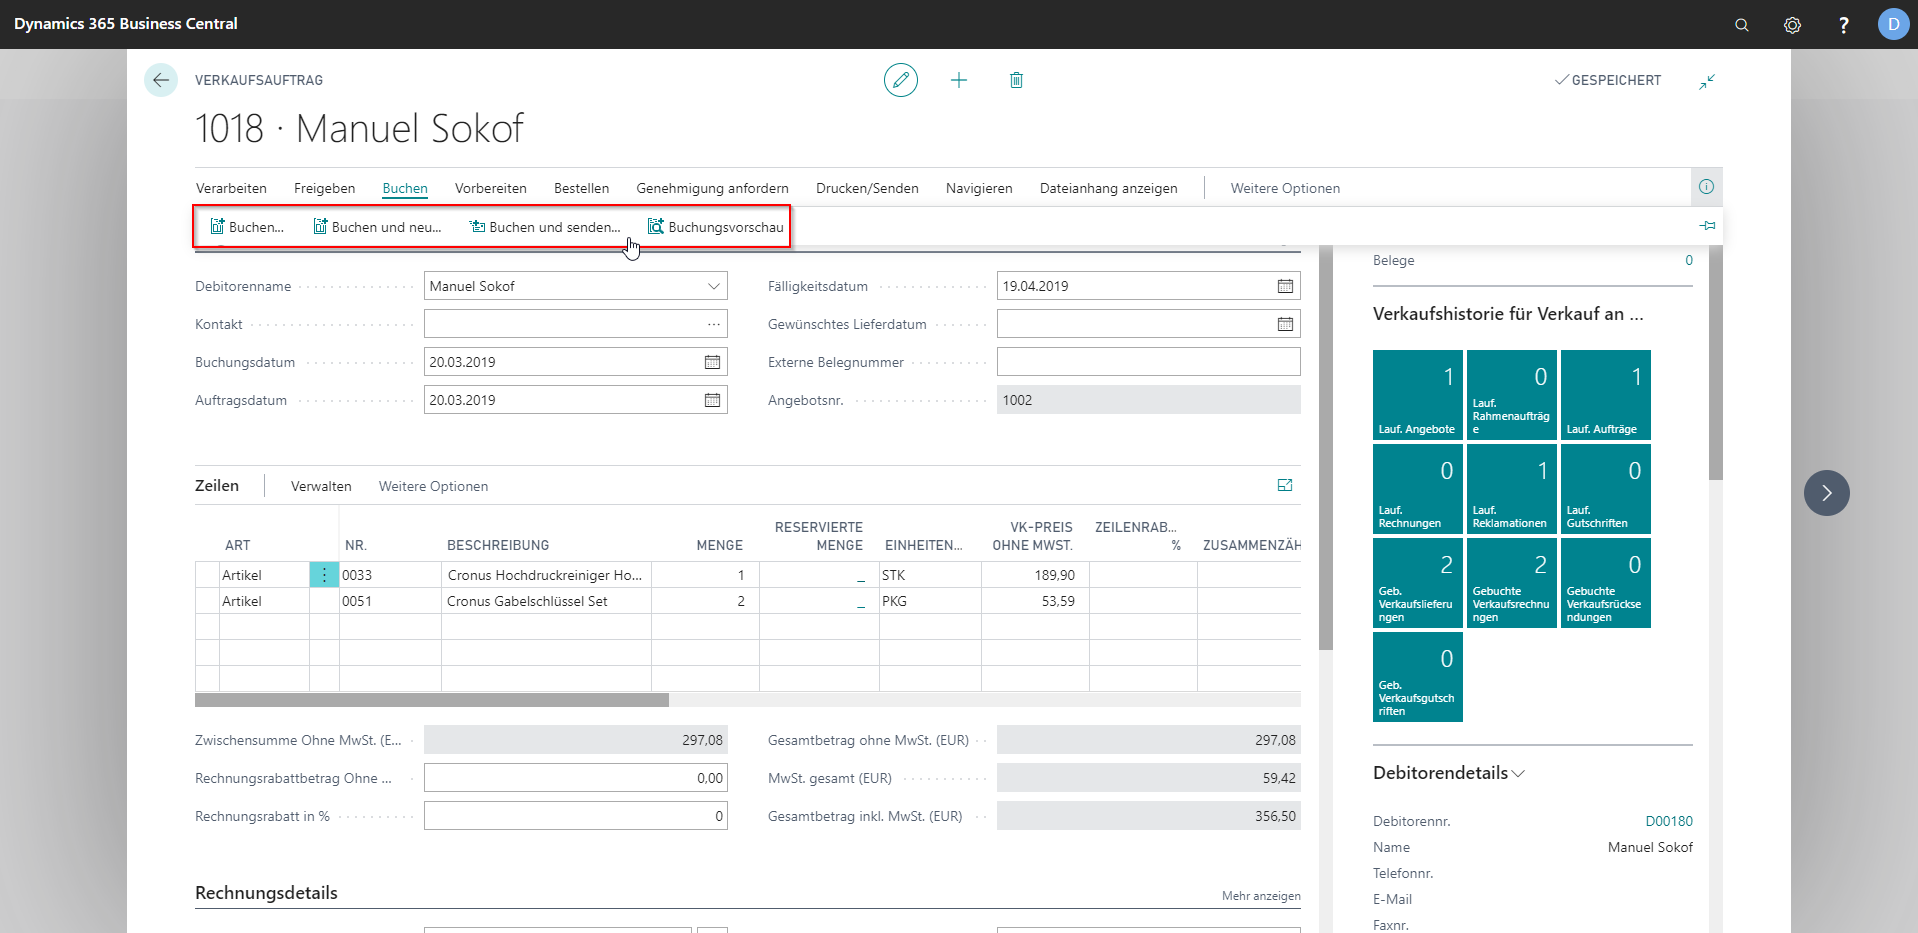Image resolution: width=1918 pixels, height=933 pixels.
Task: Pin the action bar
Action: pos(1708,226)
